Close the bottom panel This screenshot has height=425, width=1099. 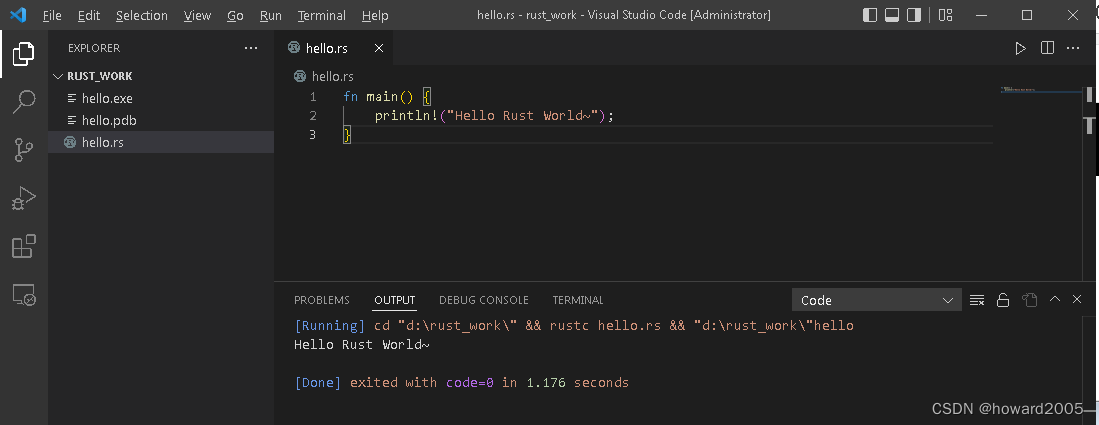1078,299
